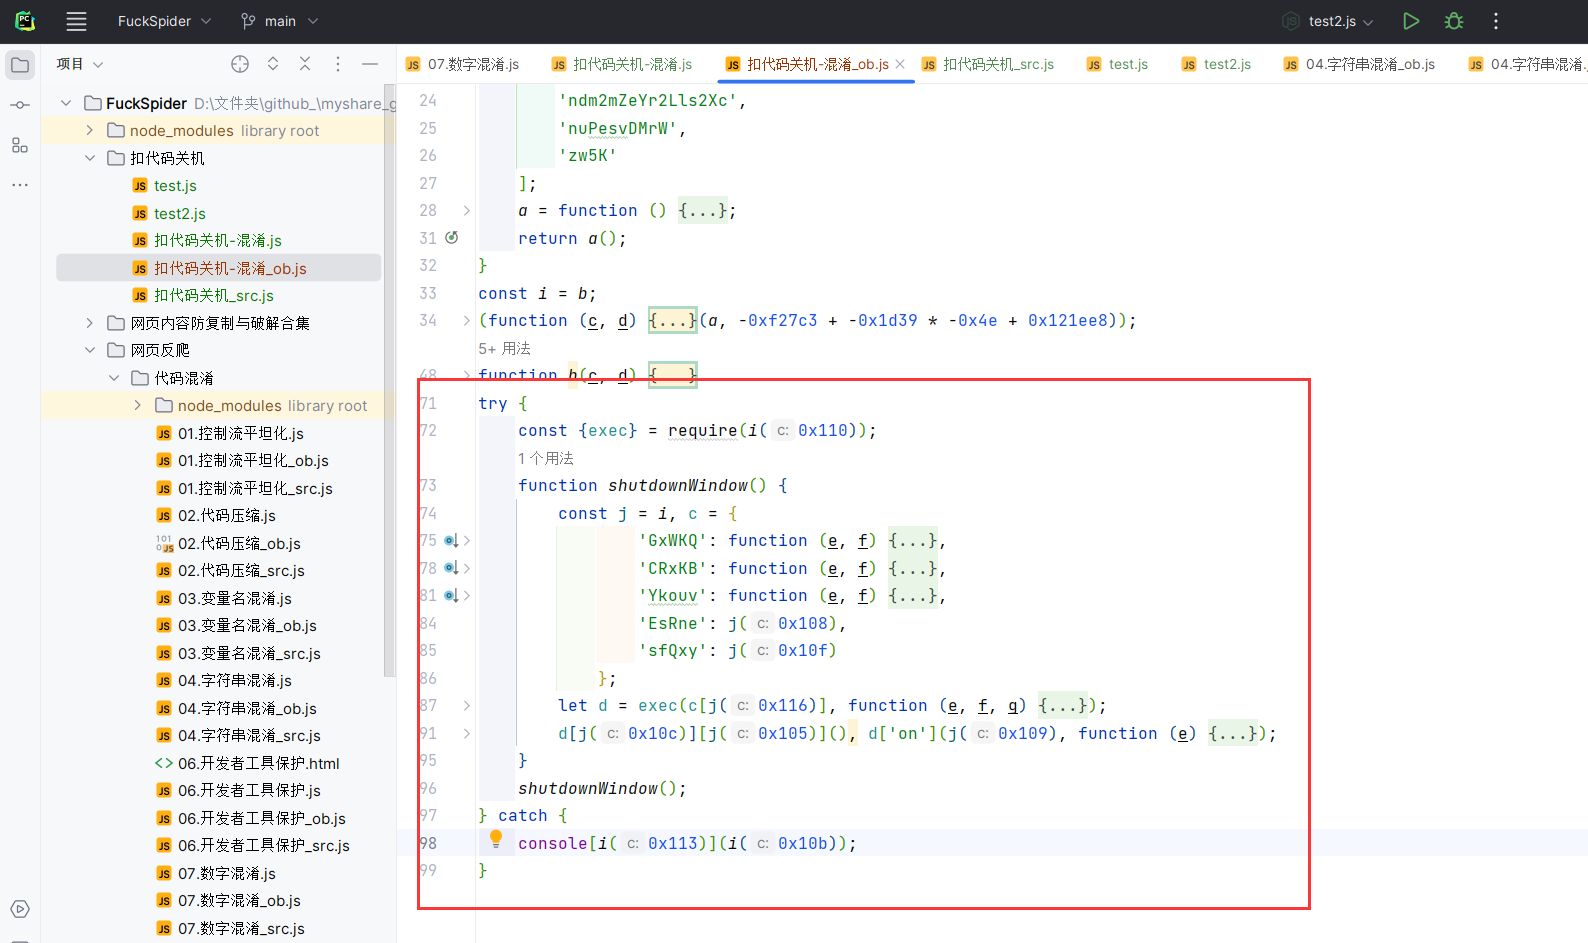
Task: Collapse the 扣代码关机 folder
Action: coord(90,158)
